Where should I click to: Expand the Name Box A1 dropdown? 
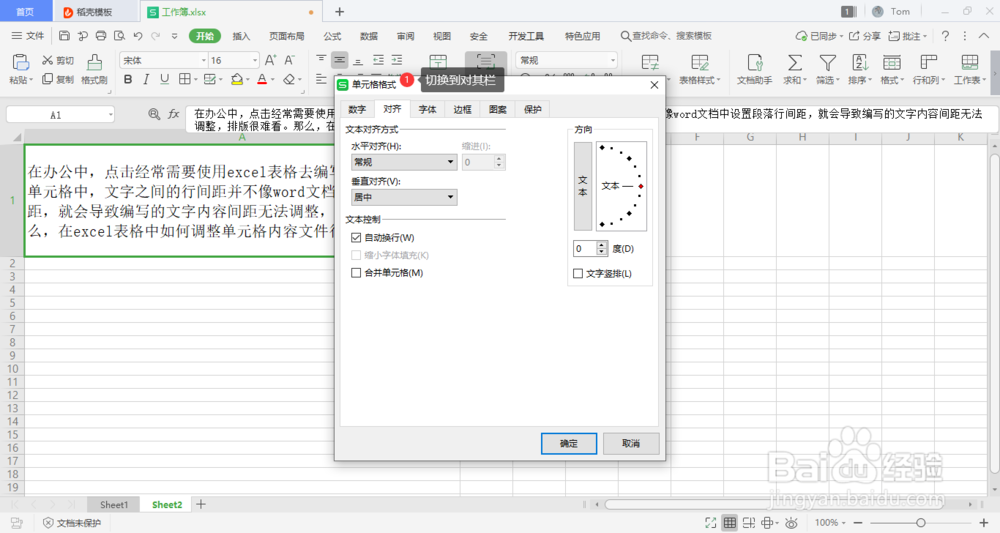[x=110, y=115]
